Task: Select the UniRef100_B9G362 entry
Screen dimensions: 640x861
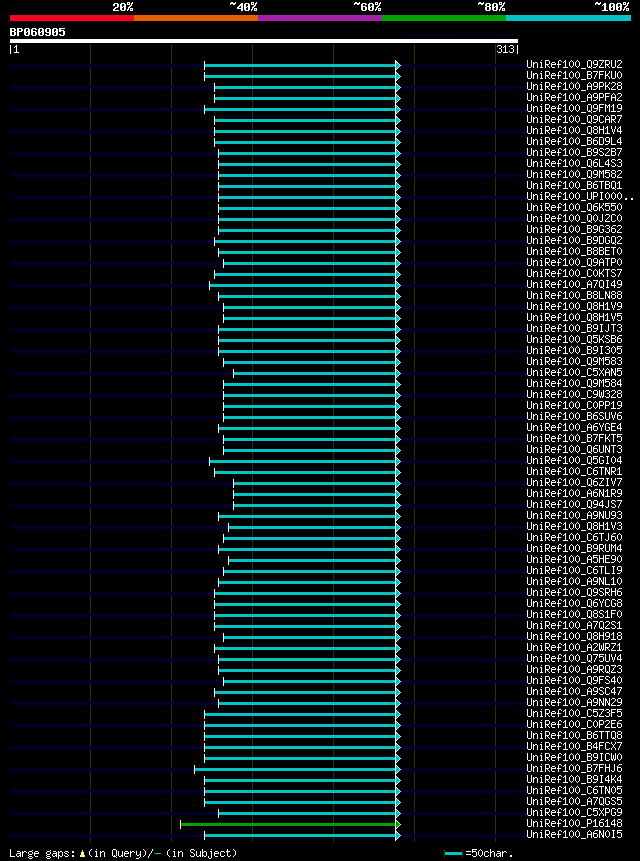Action: 574,229
